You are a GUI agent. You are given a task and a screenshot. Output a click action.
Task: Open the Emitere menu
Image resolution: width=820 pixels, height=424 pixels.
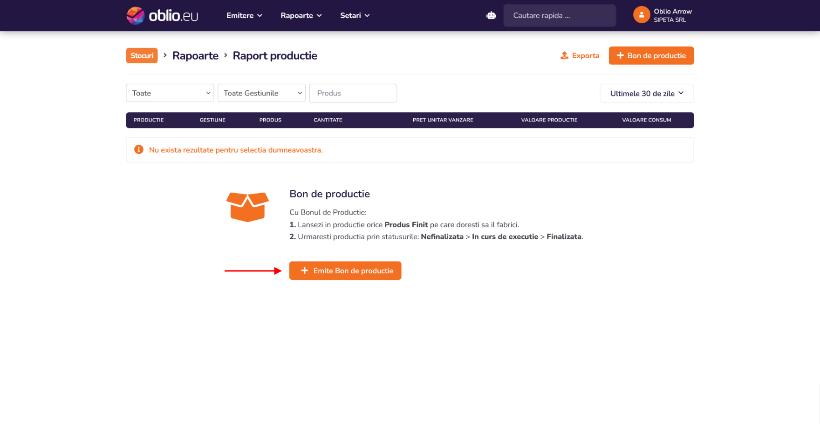tap(244, 16)
